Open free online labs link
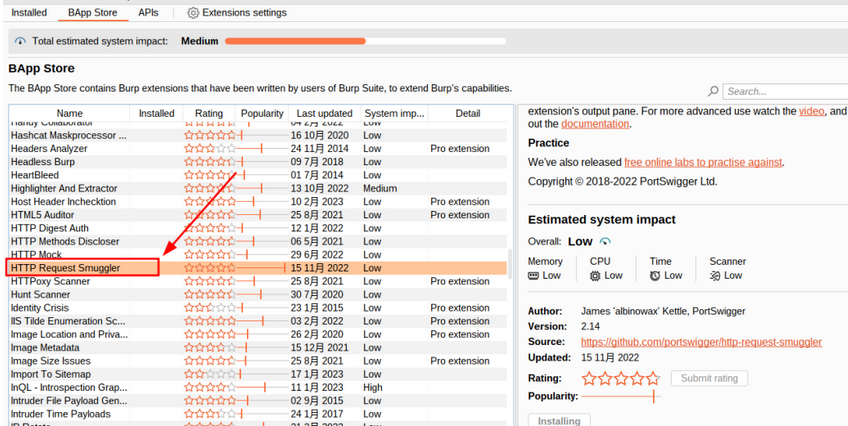 click(703, 162)
